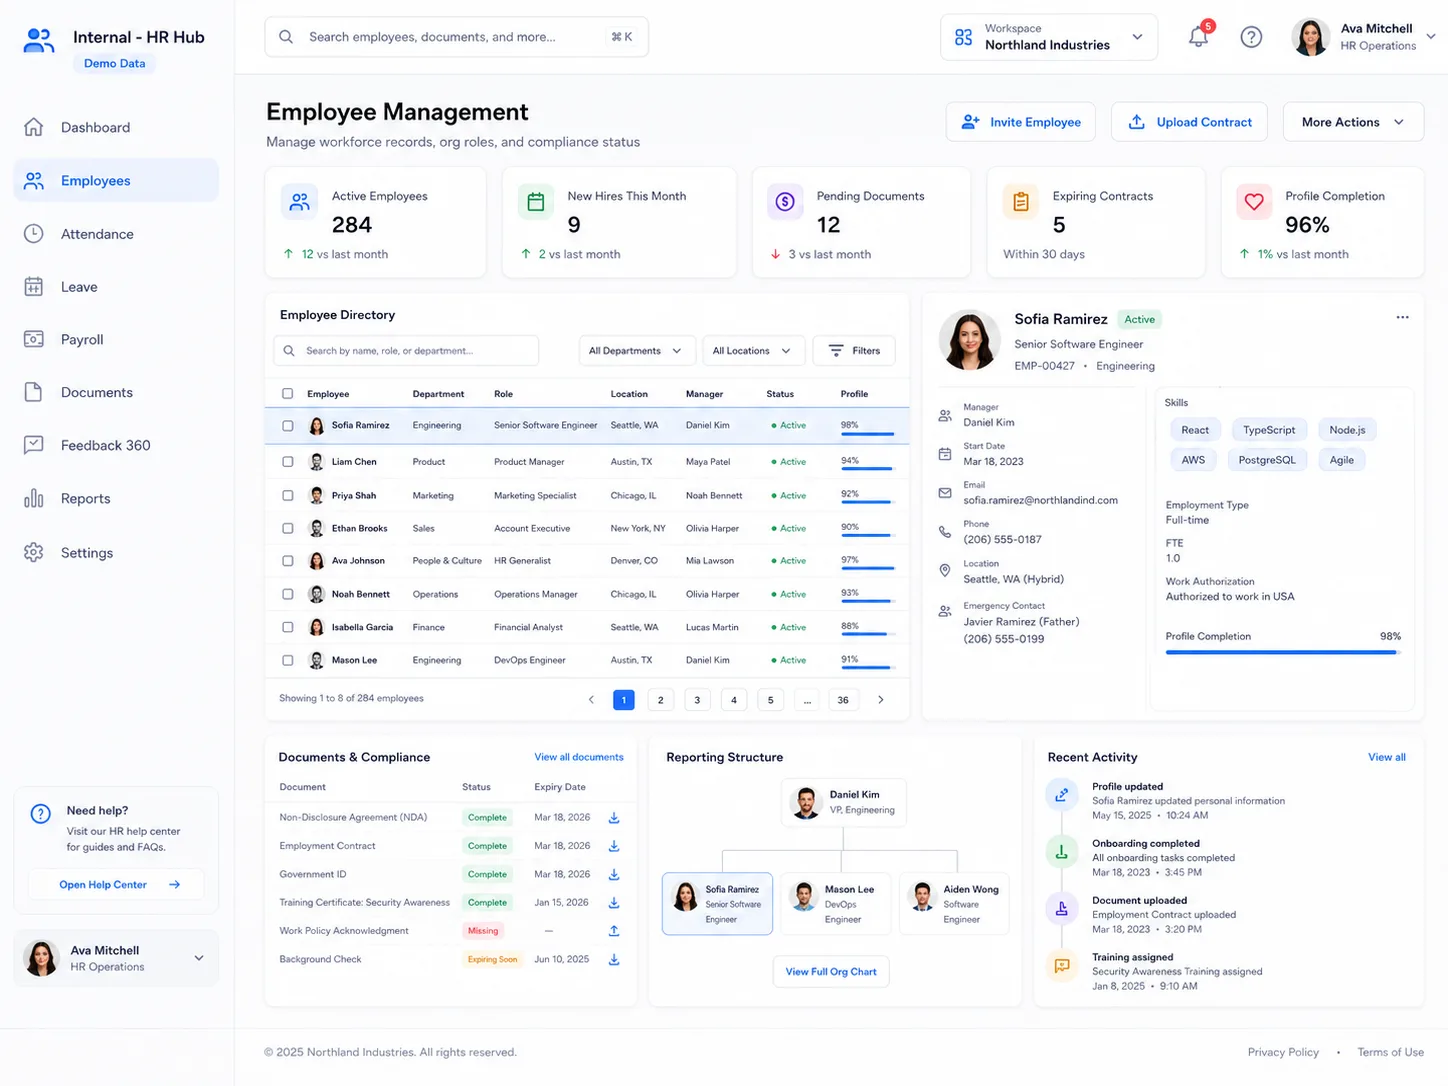
Task: Click the Upload Contract button
Action: click(1190, 122)
